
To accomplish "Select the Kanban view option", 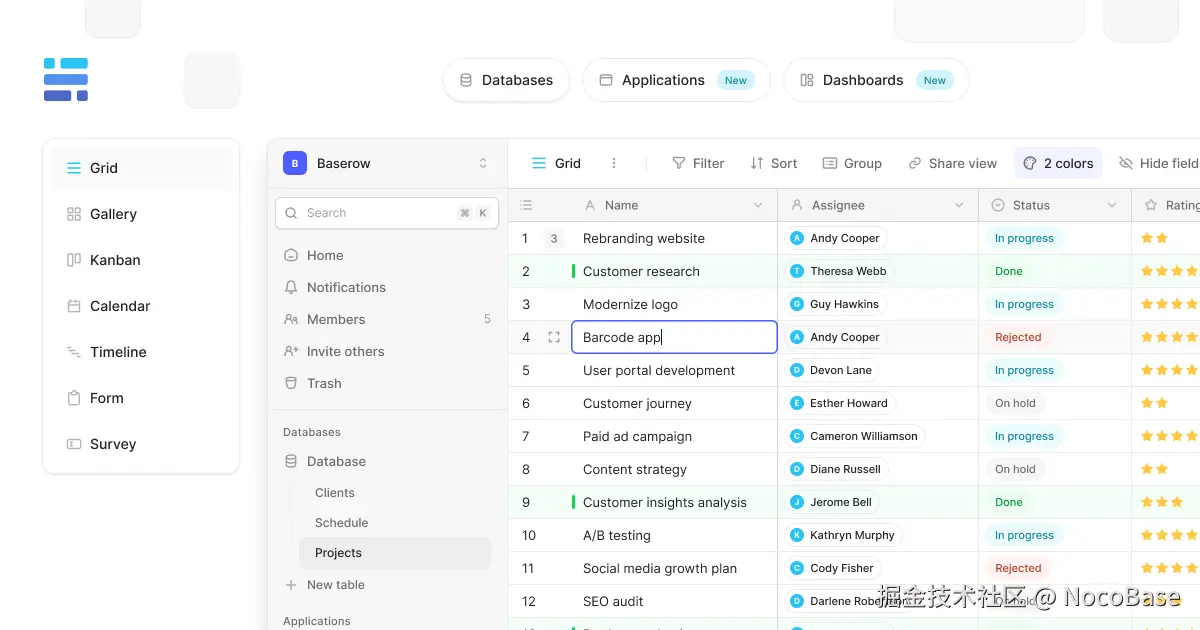I will coord(115,260).
